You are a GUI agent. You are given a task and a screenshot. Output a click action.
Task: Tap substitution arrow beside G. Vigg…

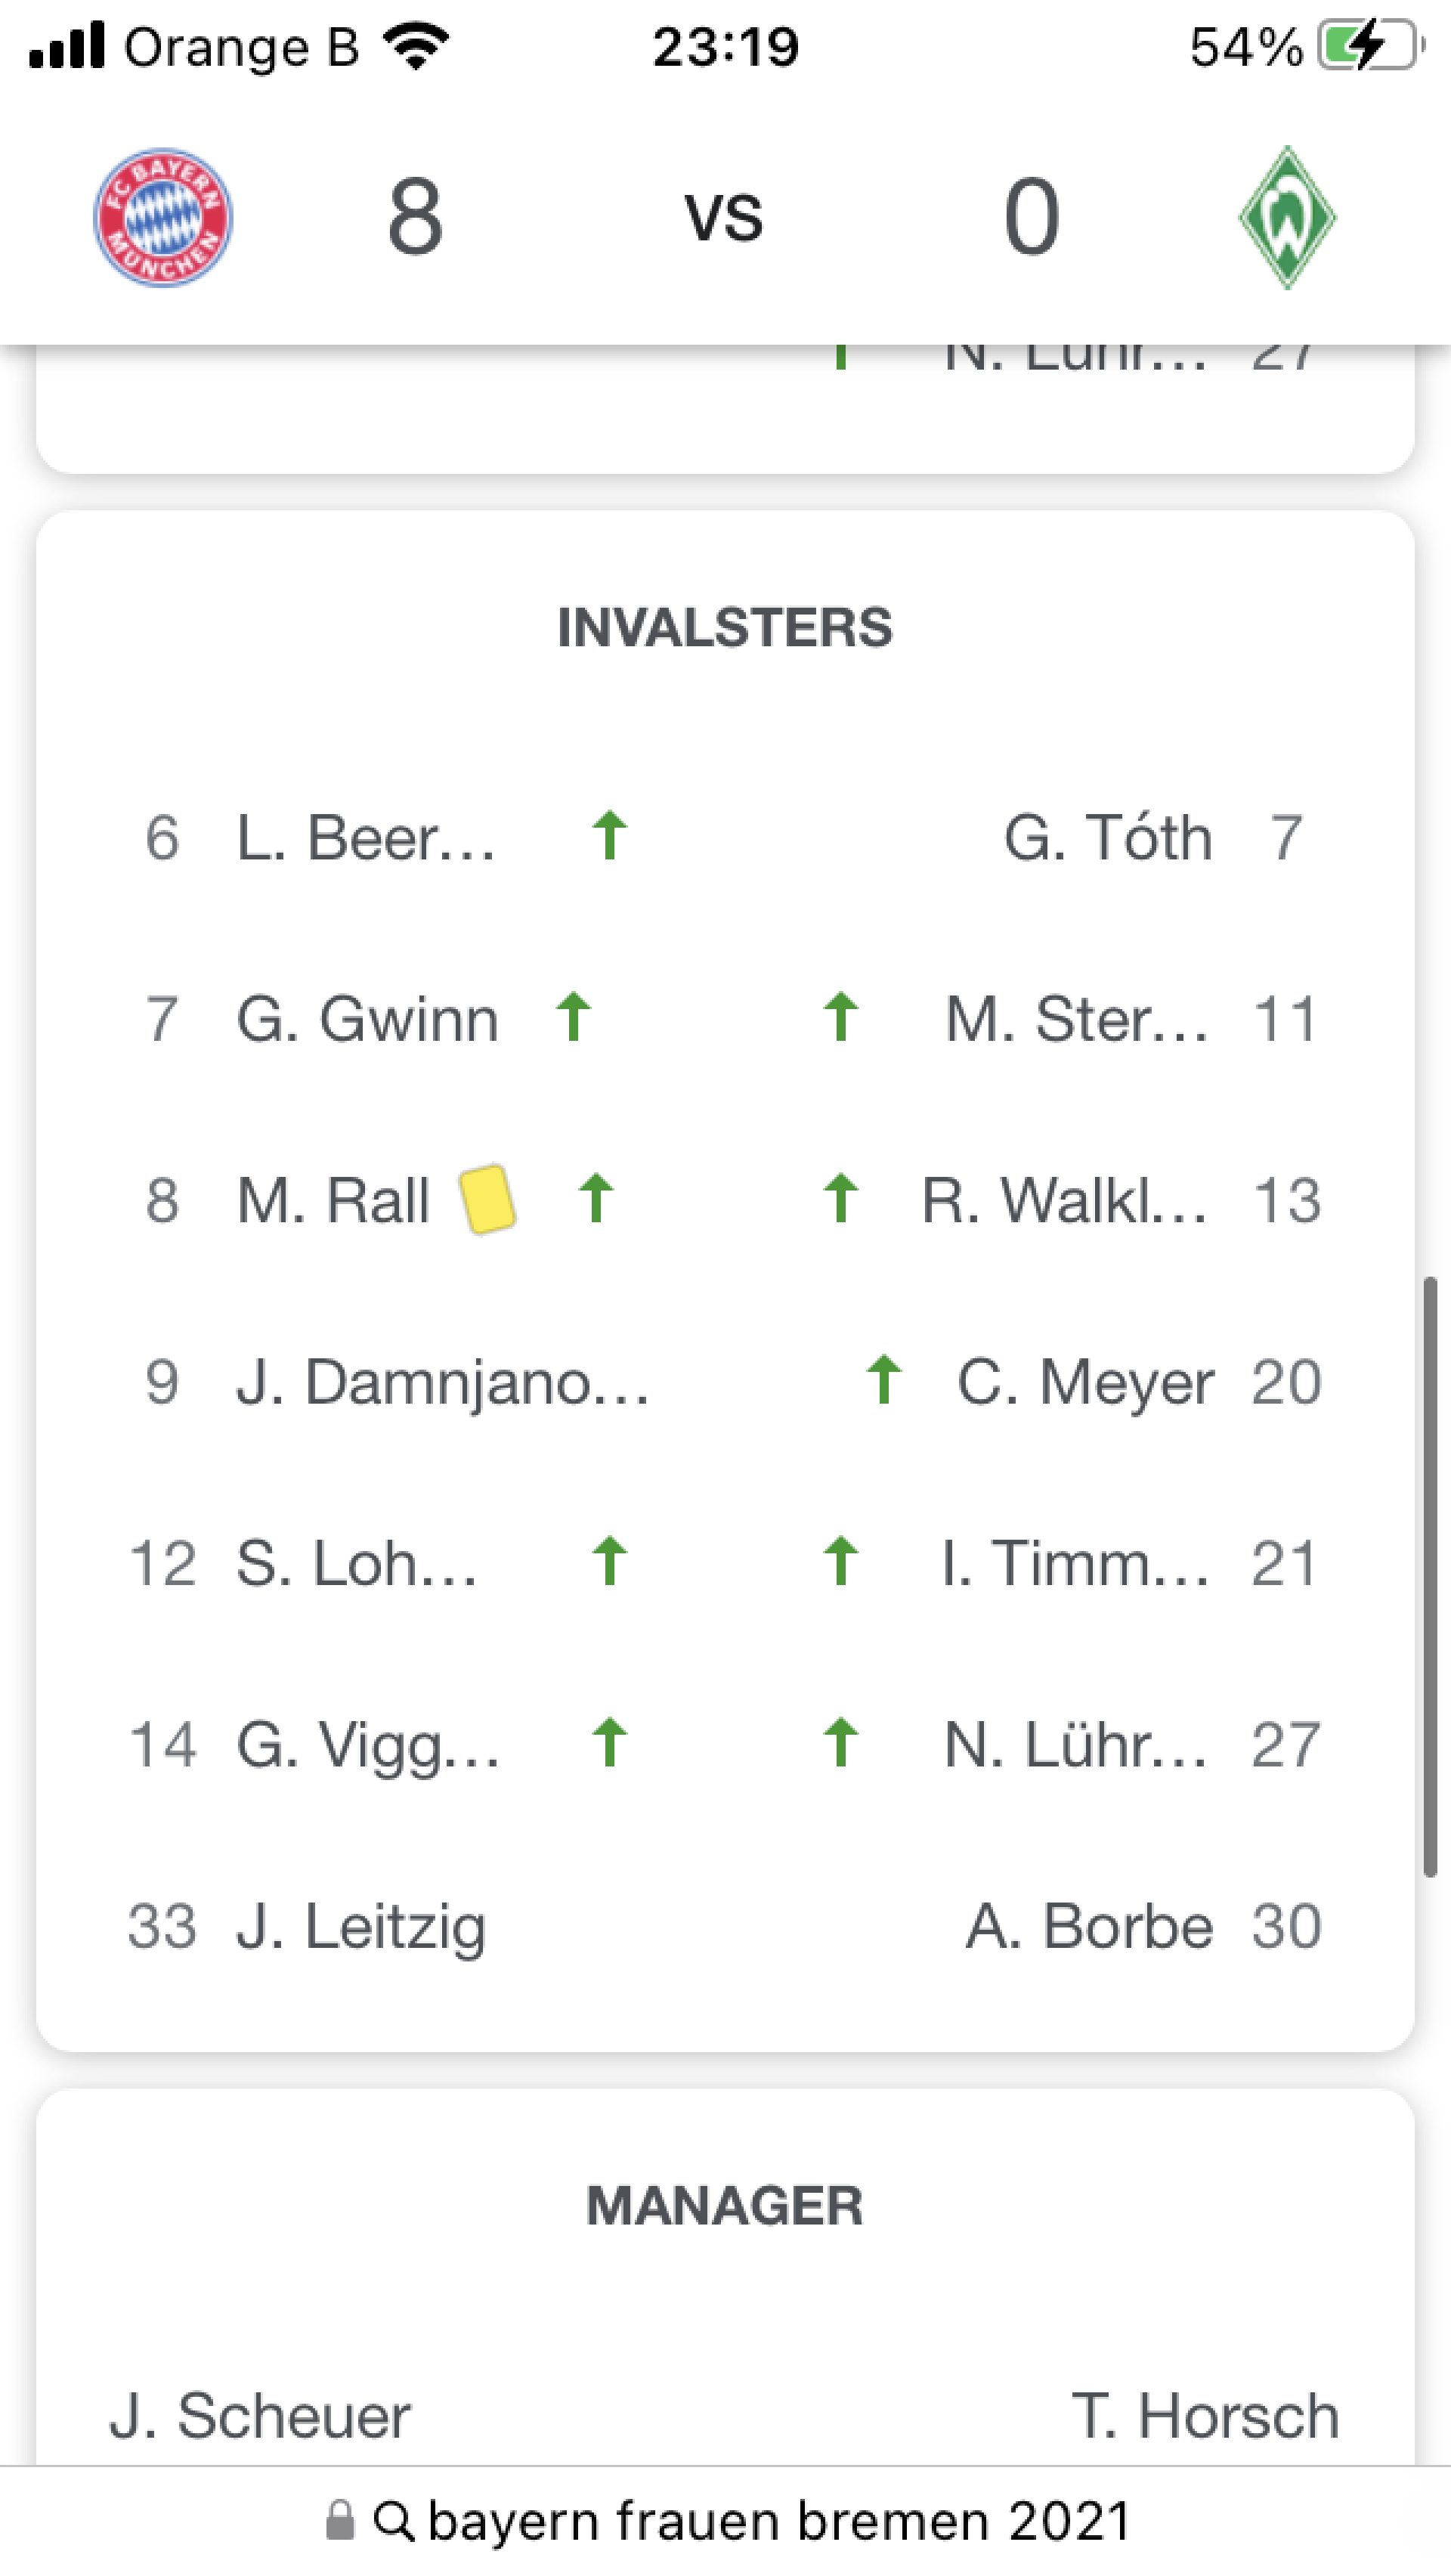pyautogui.click(x=609, y=1743)
